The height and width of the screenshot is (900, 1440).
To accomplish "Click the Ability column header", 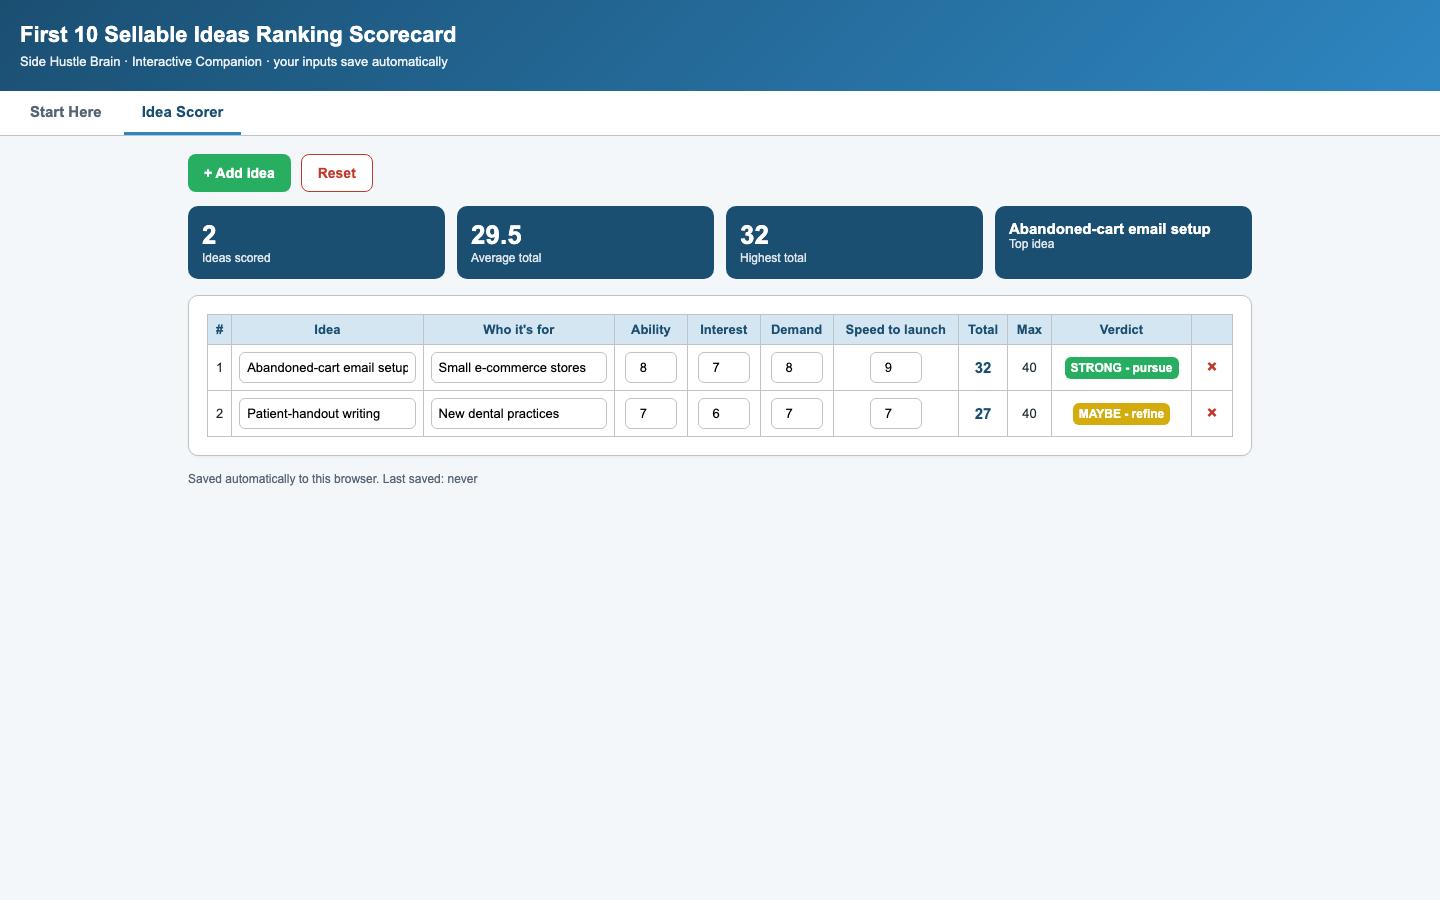I will pos(651,329).
